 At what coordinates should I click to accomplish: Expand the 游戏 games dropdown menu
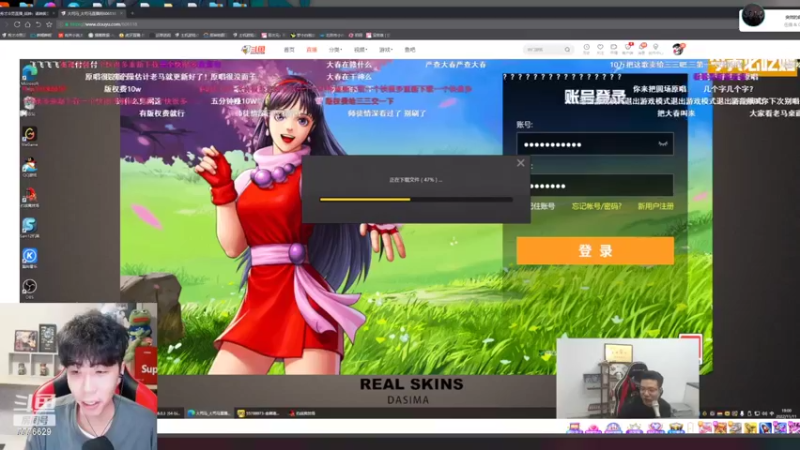click(x=385, y=49)
